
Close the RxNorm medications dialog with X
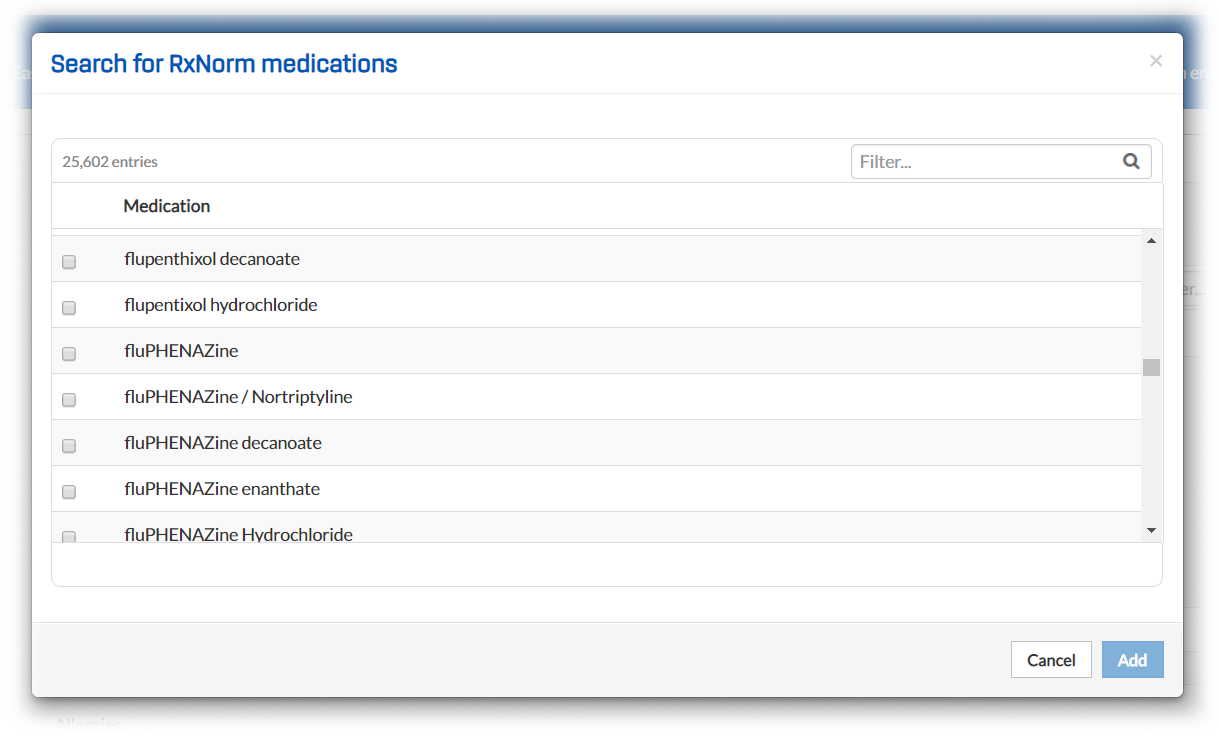coord(1156,61)
